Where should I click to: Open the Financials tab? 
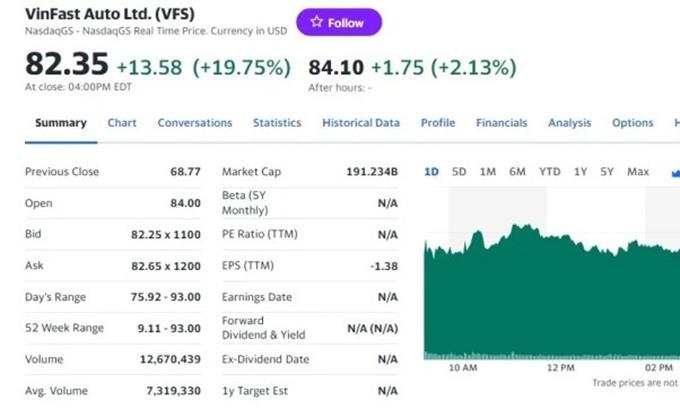(502, 123)
